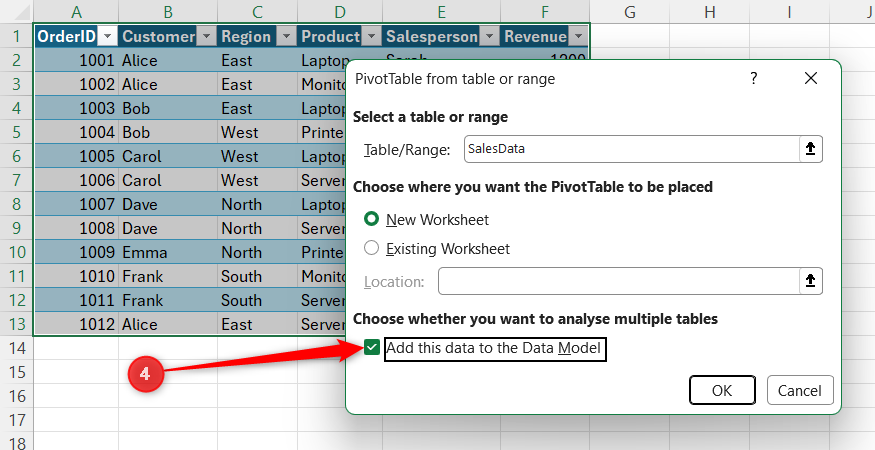Click the North region cell in row 10
This screenshot has height=450, width=875.
click(x=257, y=252)
